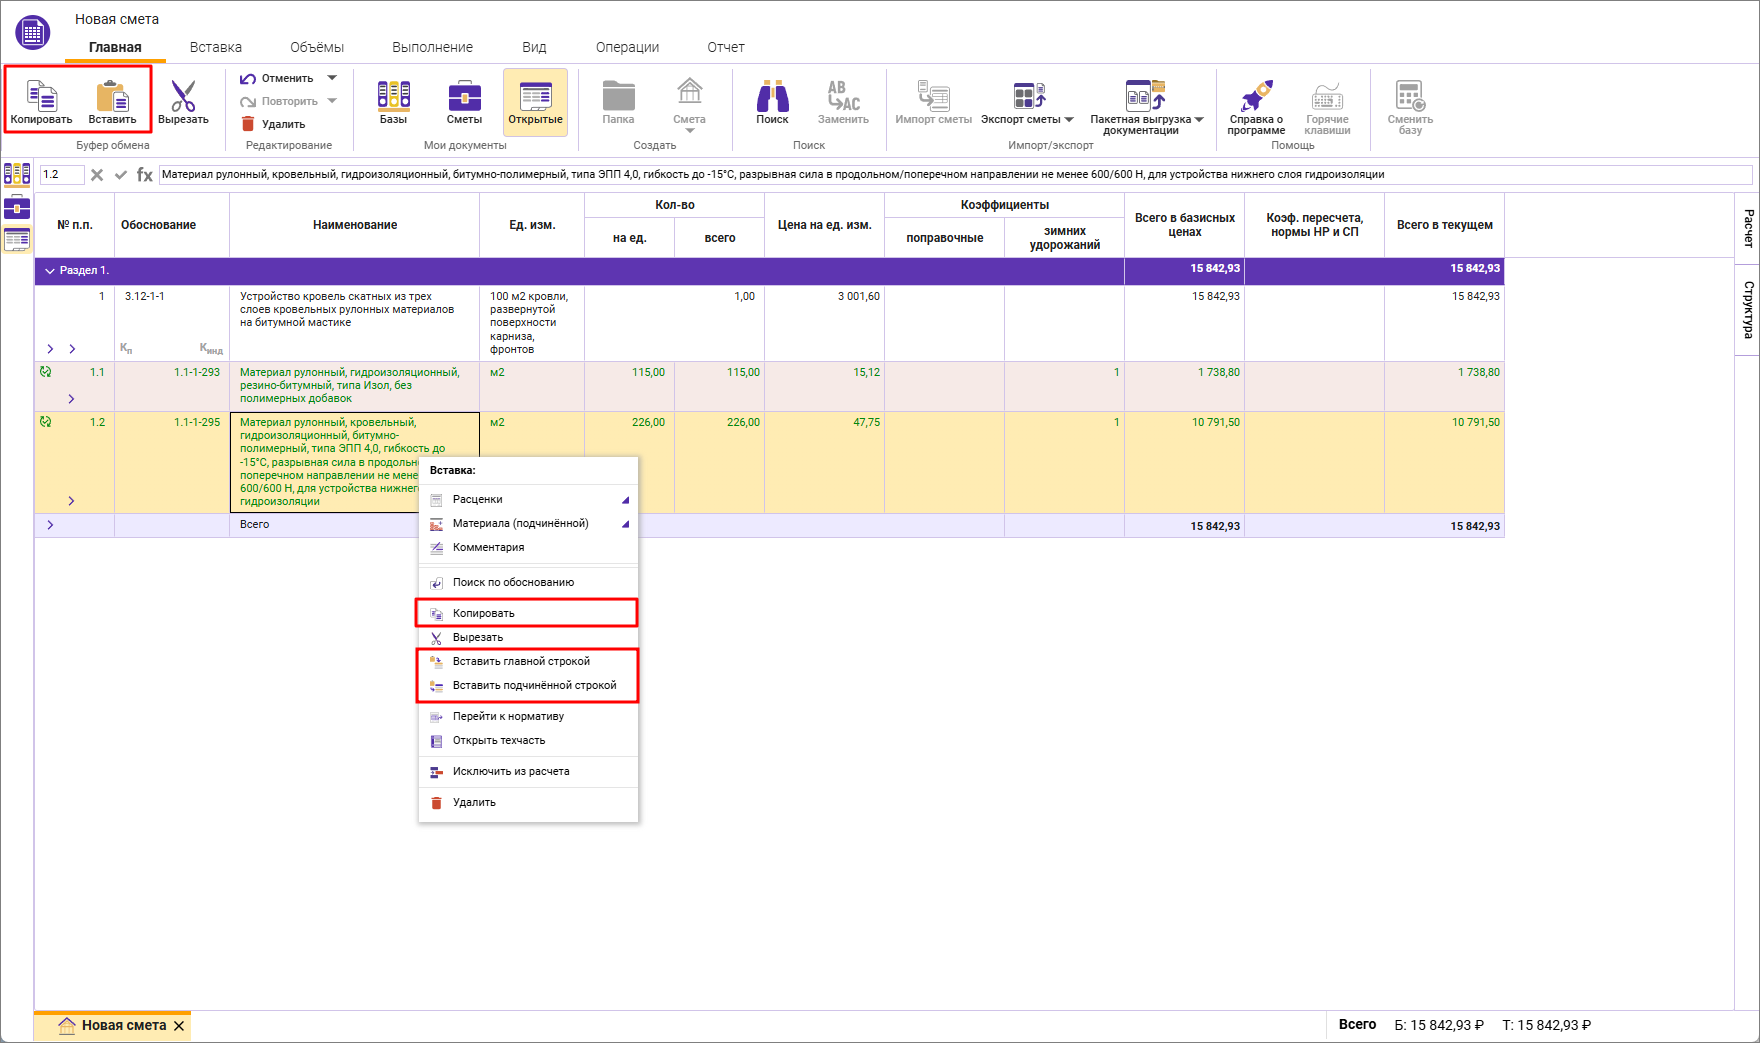Switch to the Объёмы ribbon tab
The width and height of the screenshot is (1760, 1043).
[316, 47]
